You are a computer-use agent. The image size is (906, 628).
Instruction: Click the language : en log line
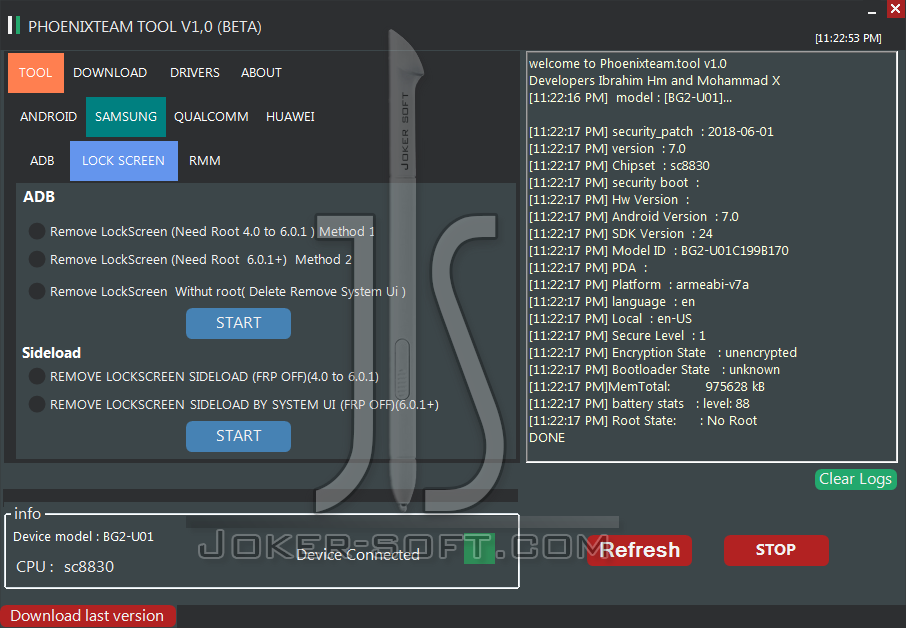(612, 302)
